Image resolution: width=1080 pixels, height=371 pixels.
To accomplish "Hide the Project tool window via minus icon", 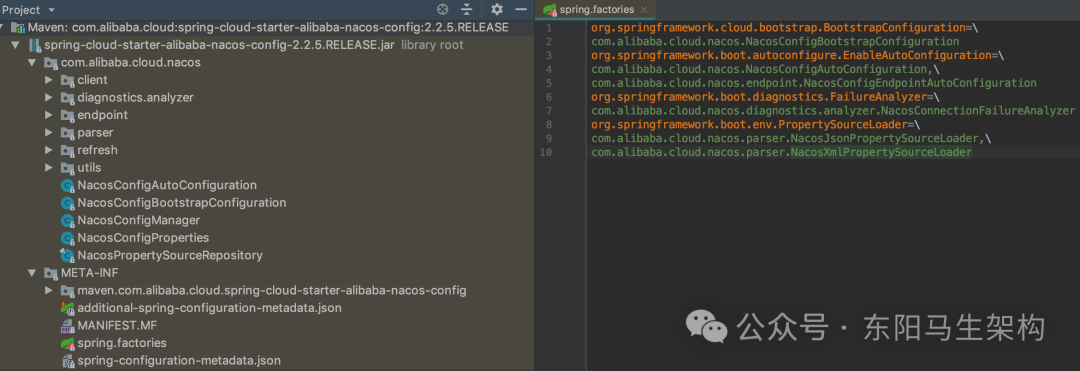I will pos(521,10).
